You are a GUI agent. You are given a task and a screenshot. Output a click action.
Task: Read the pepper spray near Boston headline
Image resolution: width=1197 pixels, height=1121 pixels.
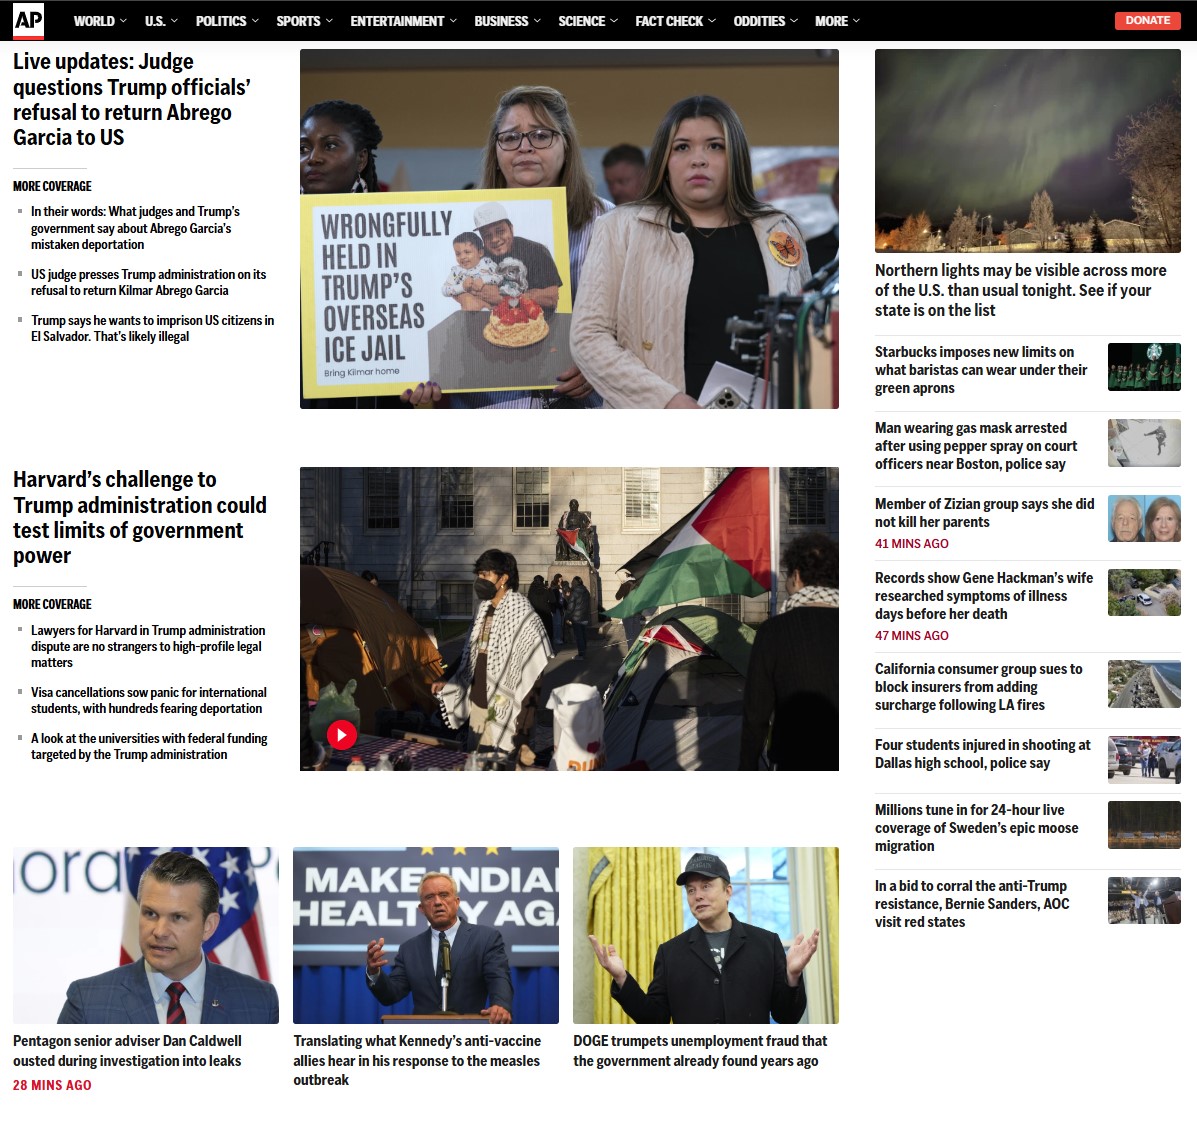pyautogui.click(x=976, y=446)
